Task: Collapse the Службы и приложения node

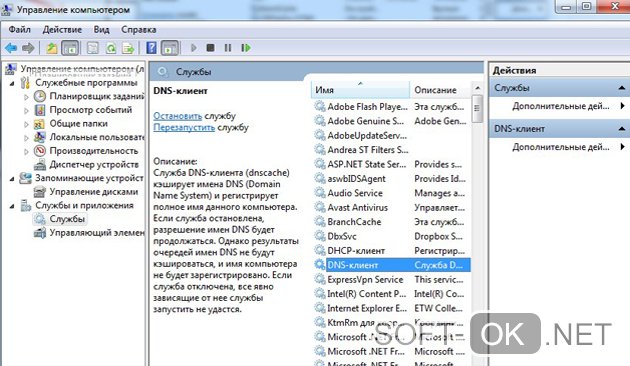Action: point(12,206)
